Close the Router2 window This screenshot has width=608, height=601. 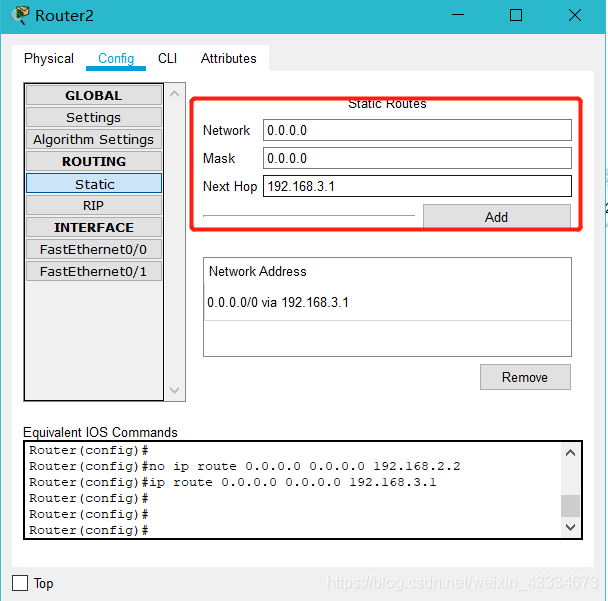tap(575, 15)
